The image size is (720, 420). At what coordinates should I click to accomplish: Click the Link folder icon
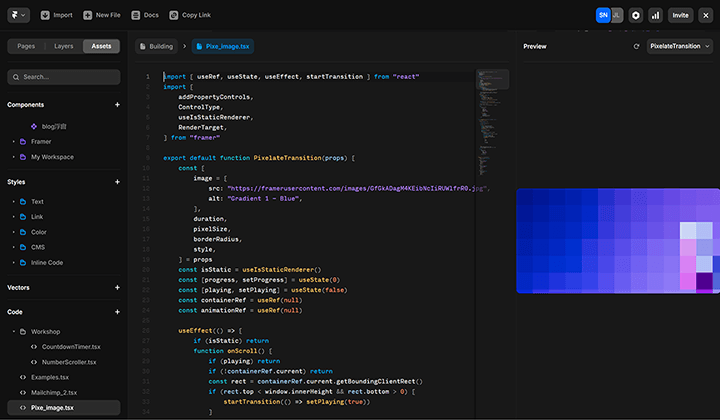pyautogui.click(x=23, y=217)
